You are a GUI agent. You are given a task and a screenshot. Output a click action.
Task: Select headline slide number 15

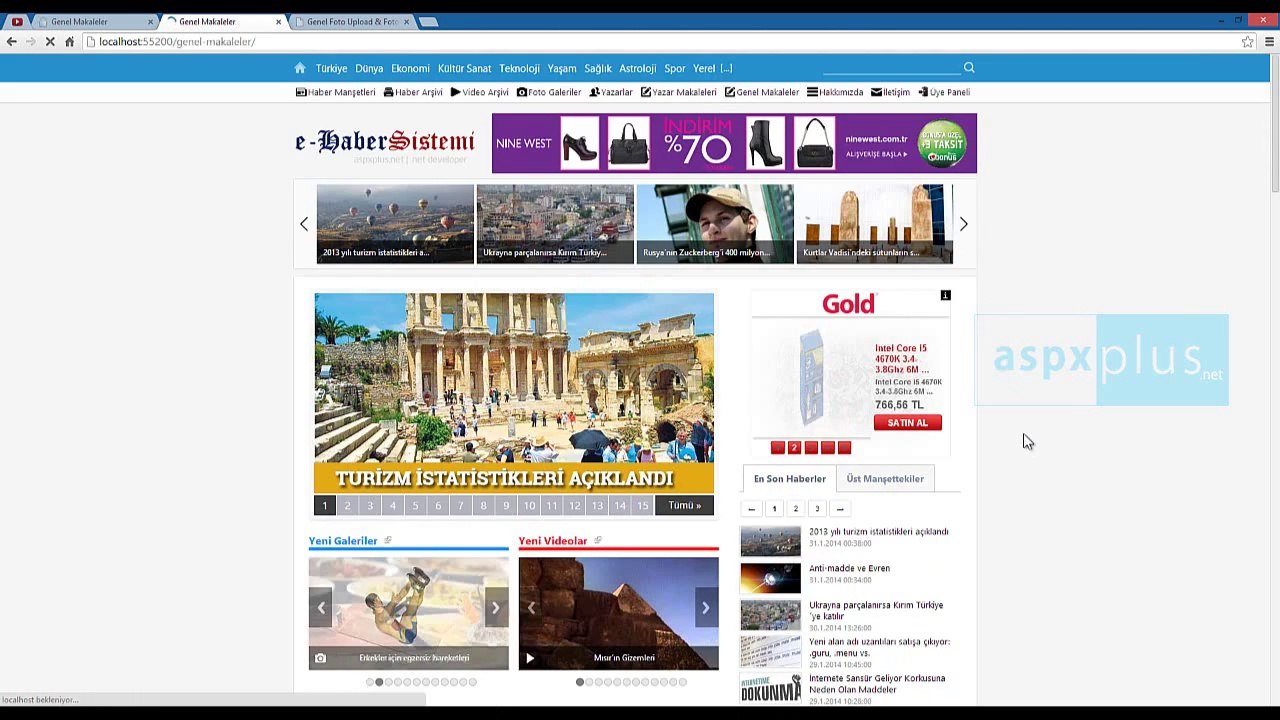coord(642,506)
